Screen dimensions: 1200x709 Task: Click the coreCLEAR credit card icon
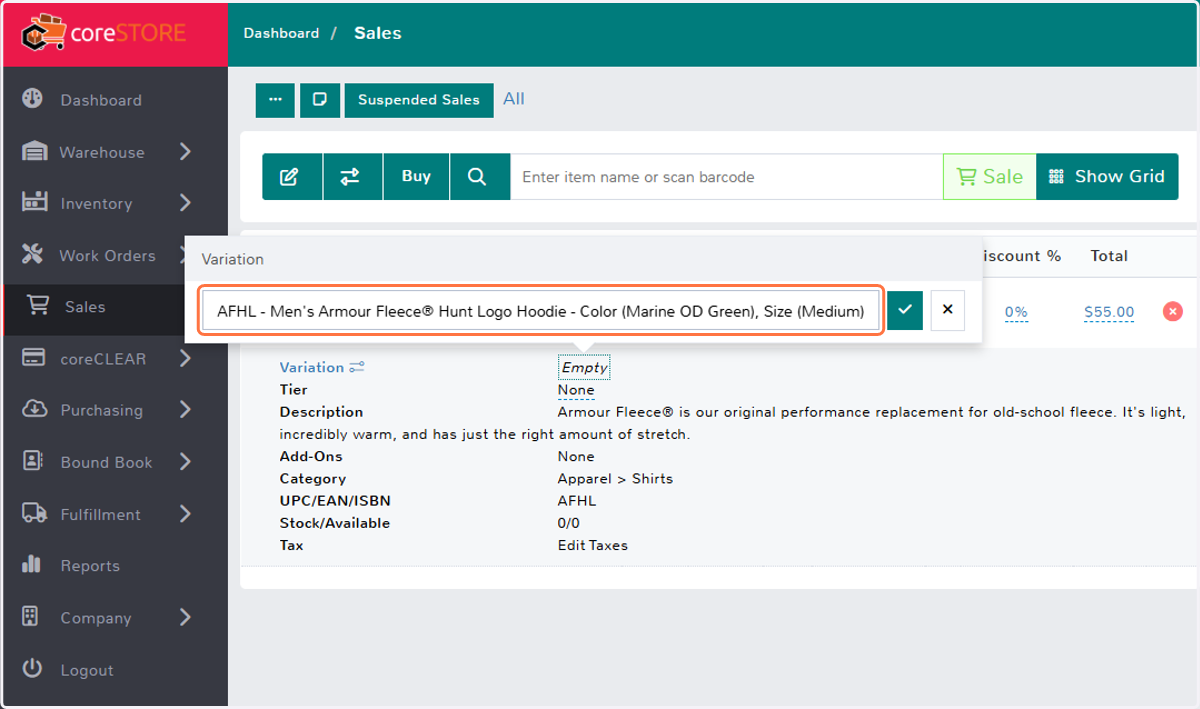click(x=34, y=357)
